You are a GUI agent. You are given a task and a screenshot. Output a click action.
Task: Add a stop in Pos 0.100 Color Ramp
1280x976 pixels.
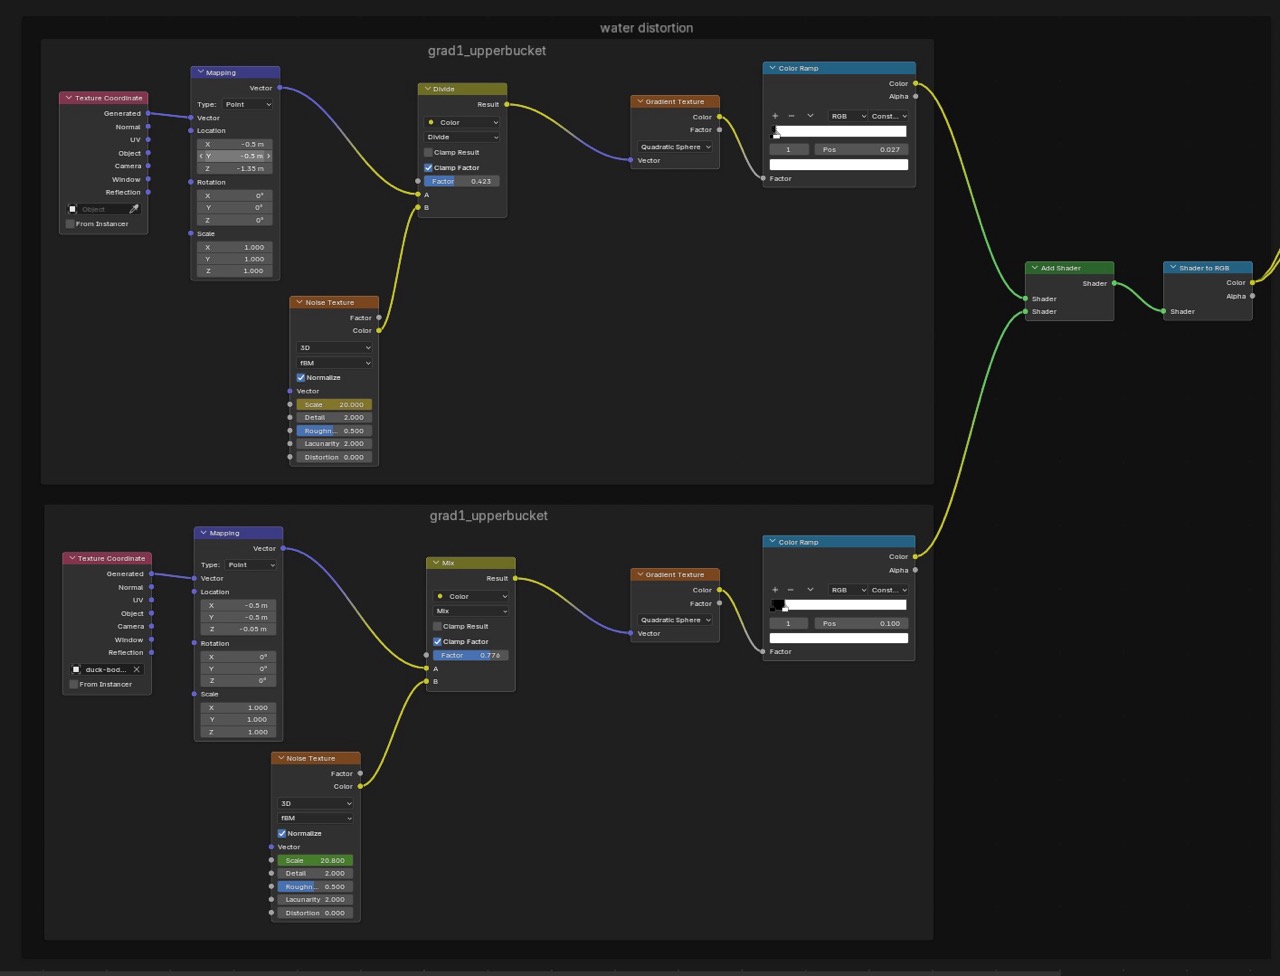775,590
